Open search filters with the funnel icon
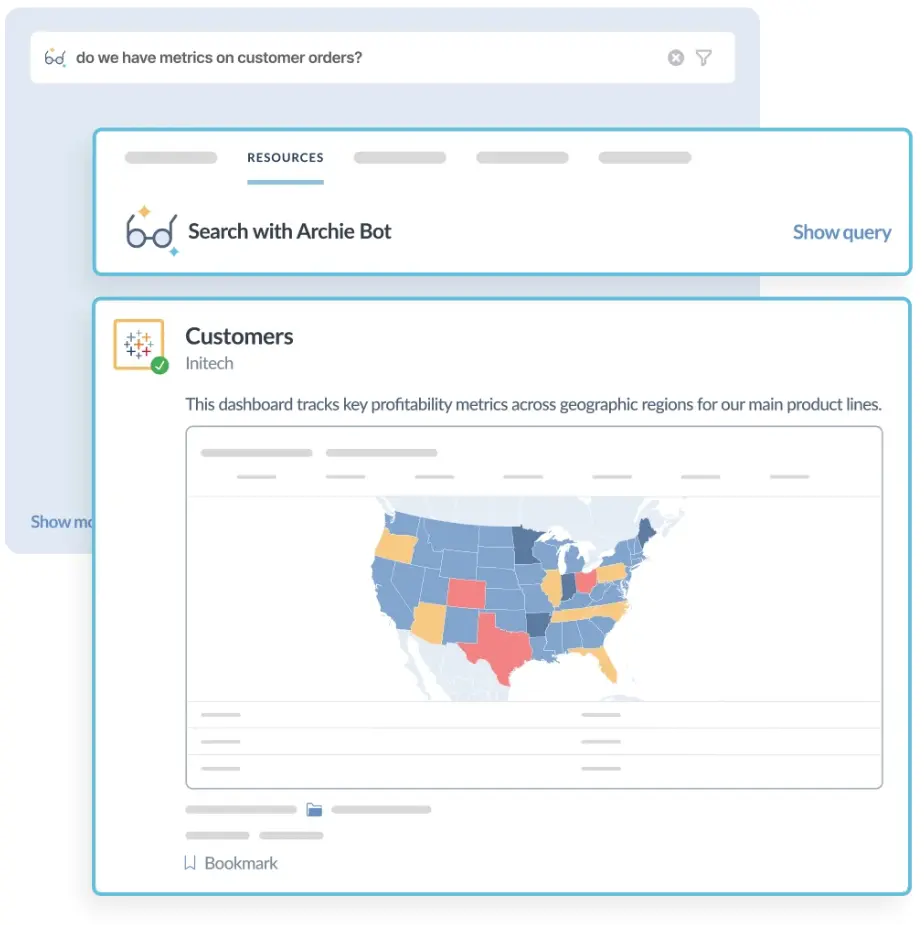The width and height of the screenshot is (924, 925). [703, 58]
